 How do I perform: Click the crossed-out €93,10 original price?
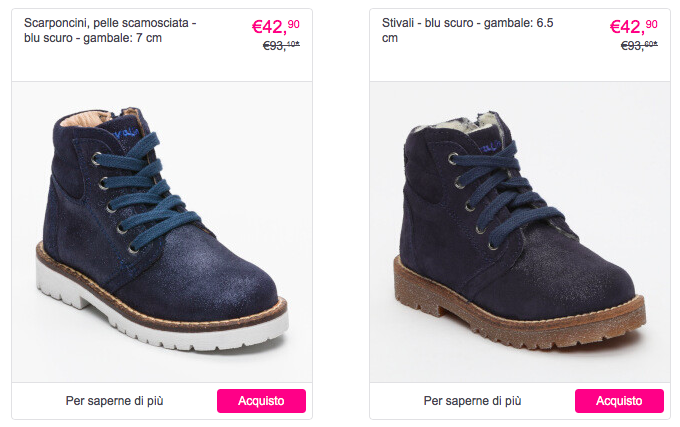tap(281, 46)
